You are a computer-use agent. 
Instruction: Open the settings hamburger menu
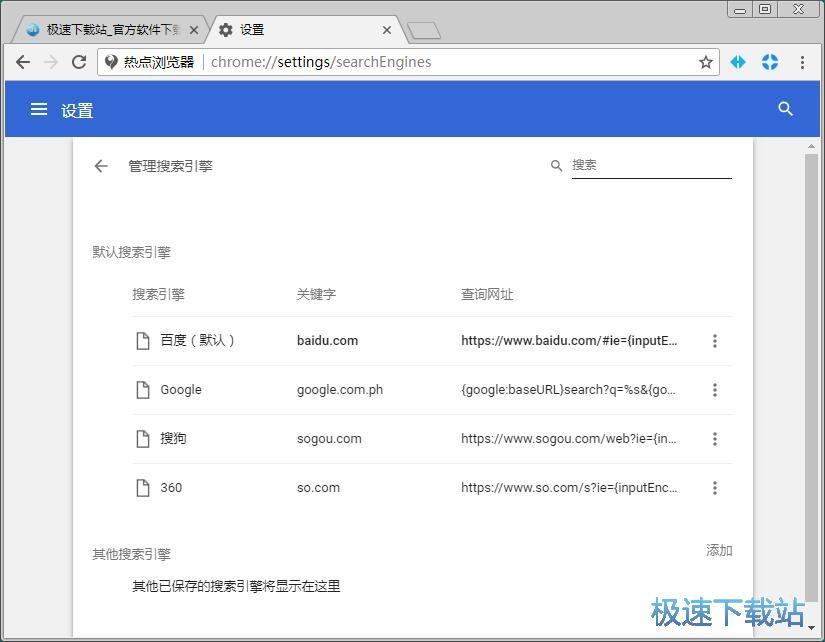click(38, 110)
